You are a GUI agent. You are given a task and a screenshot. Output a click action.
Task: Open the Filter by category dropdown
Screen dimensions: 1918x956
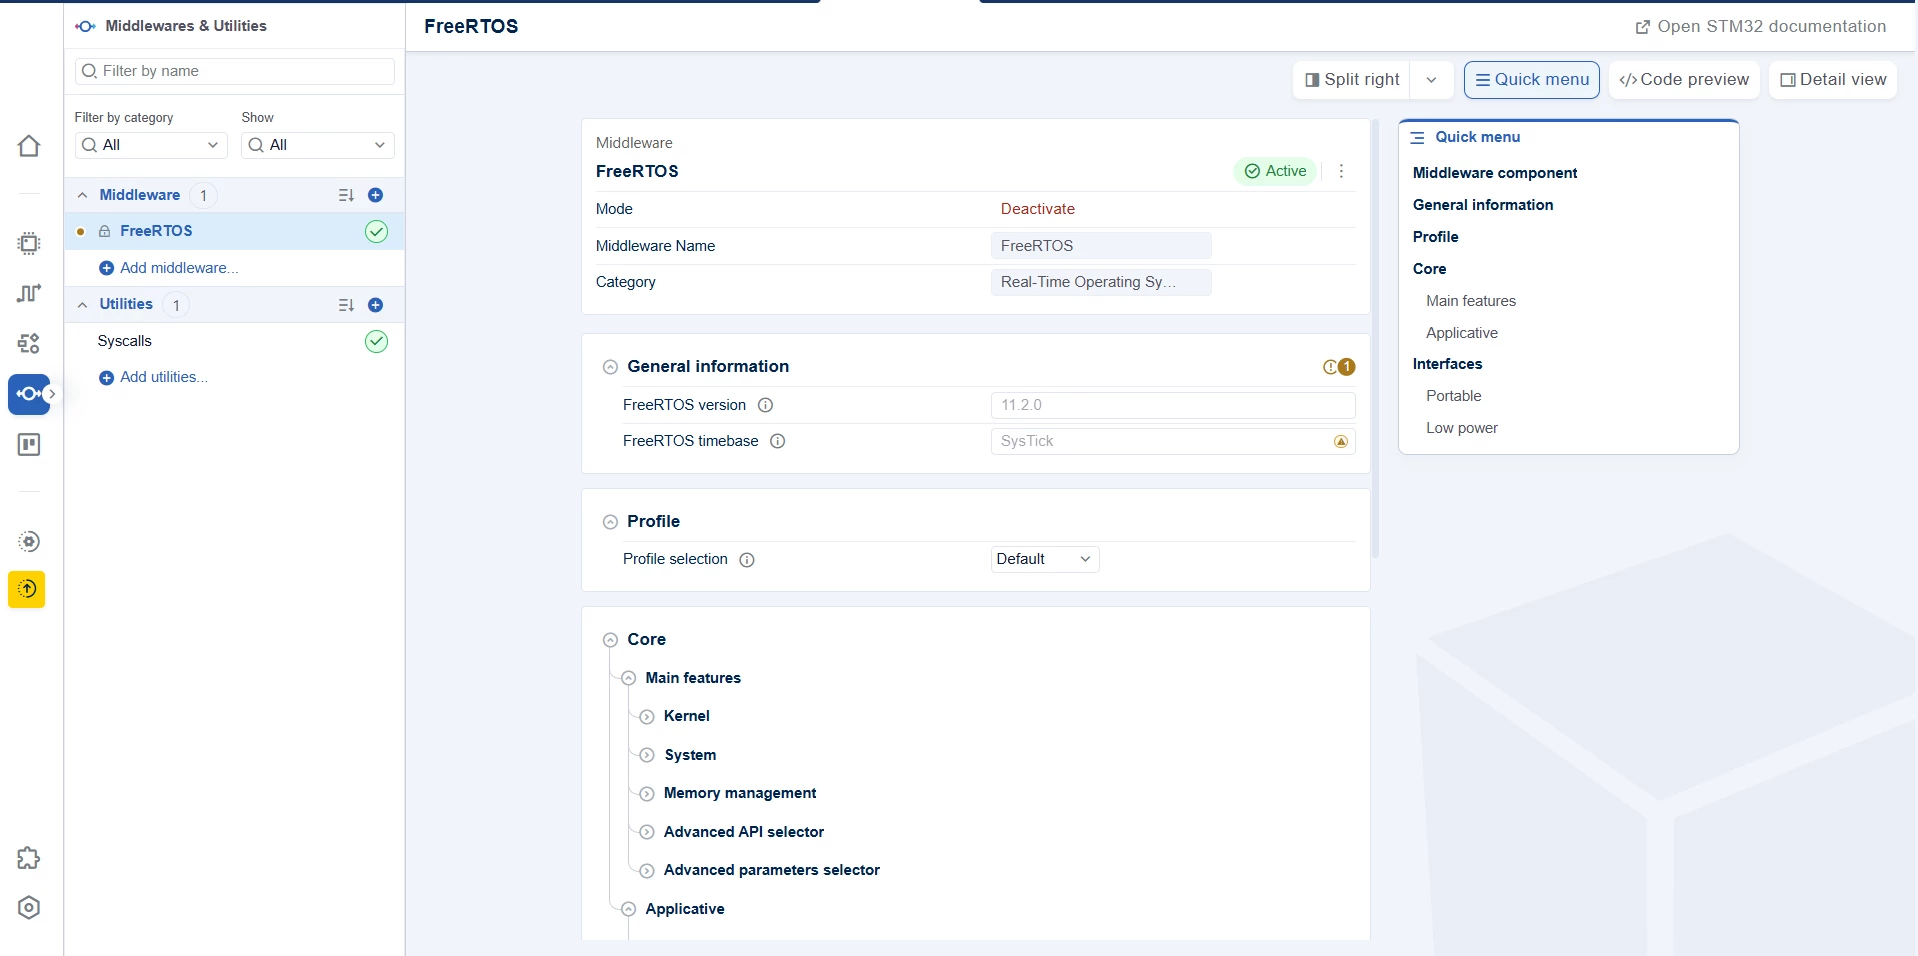[x=151, y=145]
